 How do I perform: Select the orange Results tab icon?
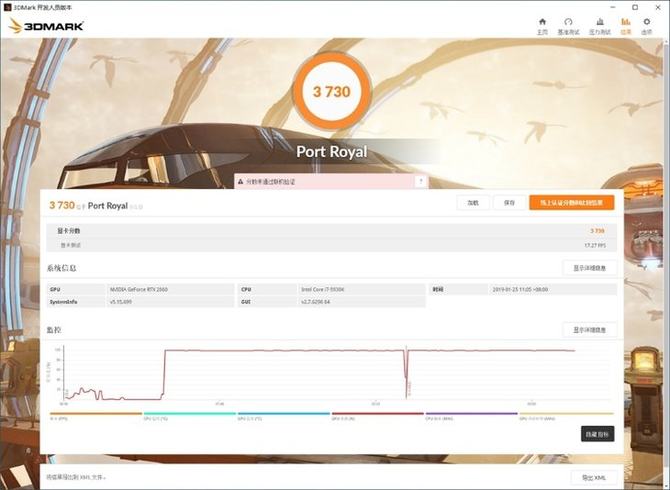click(x=626, y=26)
